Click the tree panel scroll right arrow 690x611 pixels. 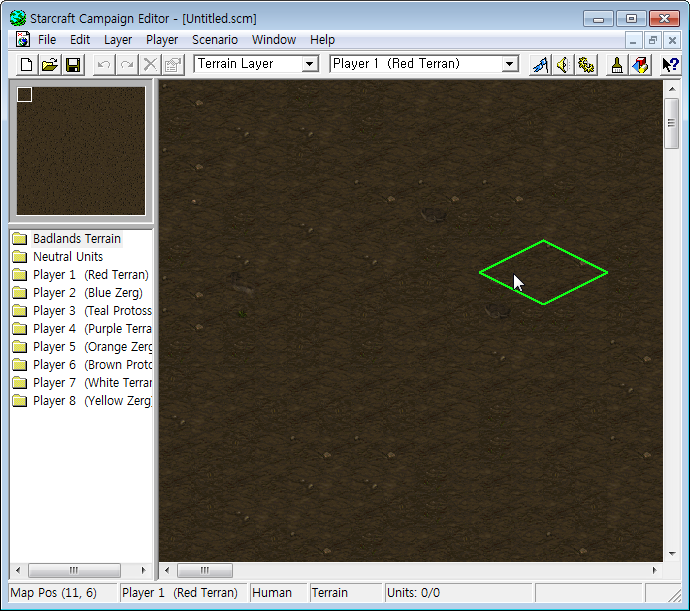tap(143, 571)
